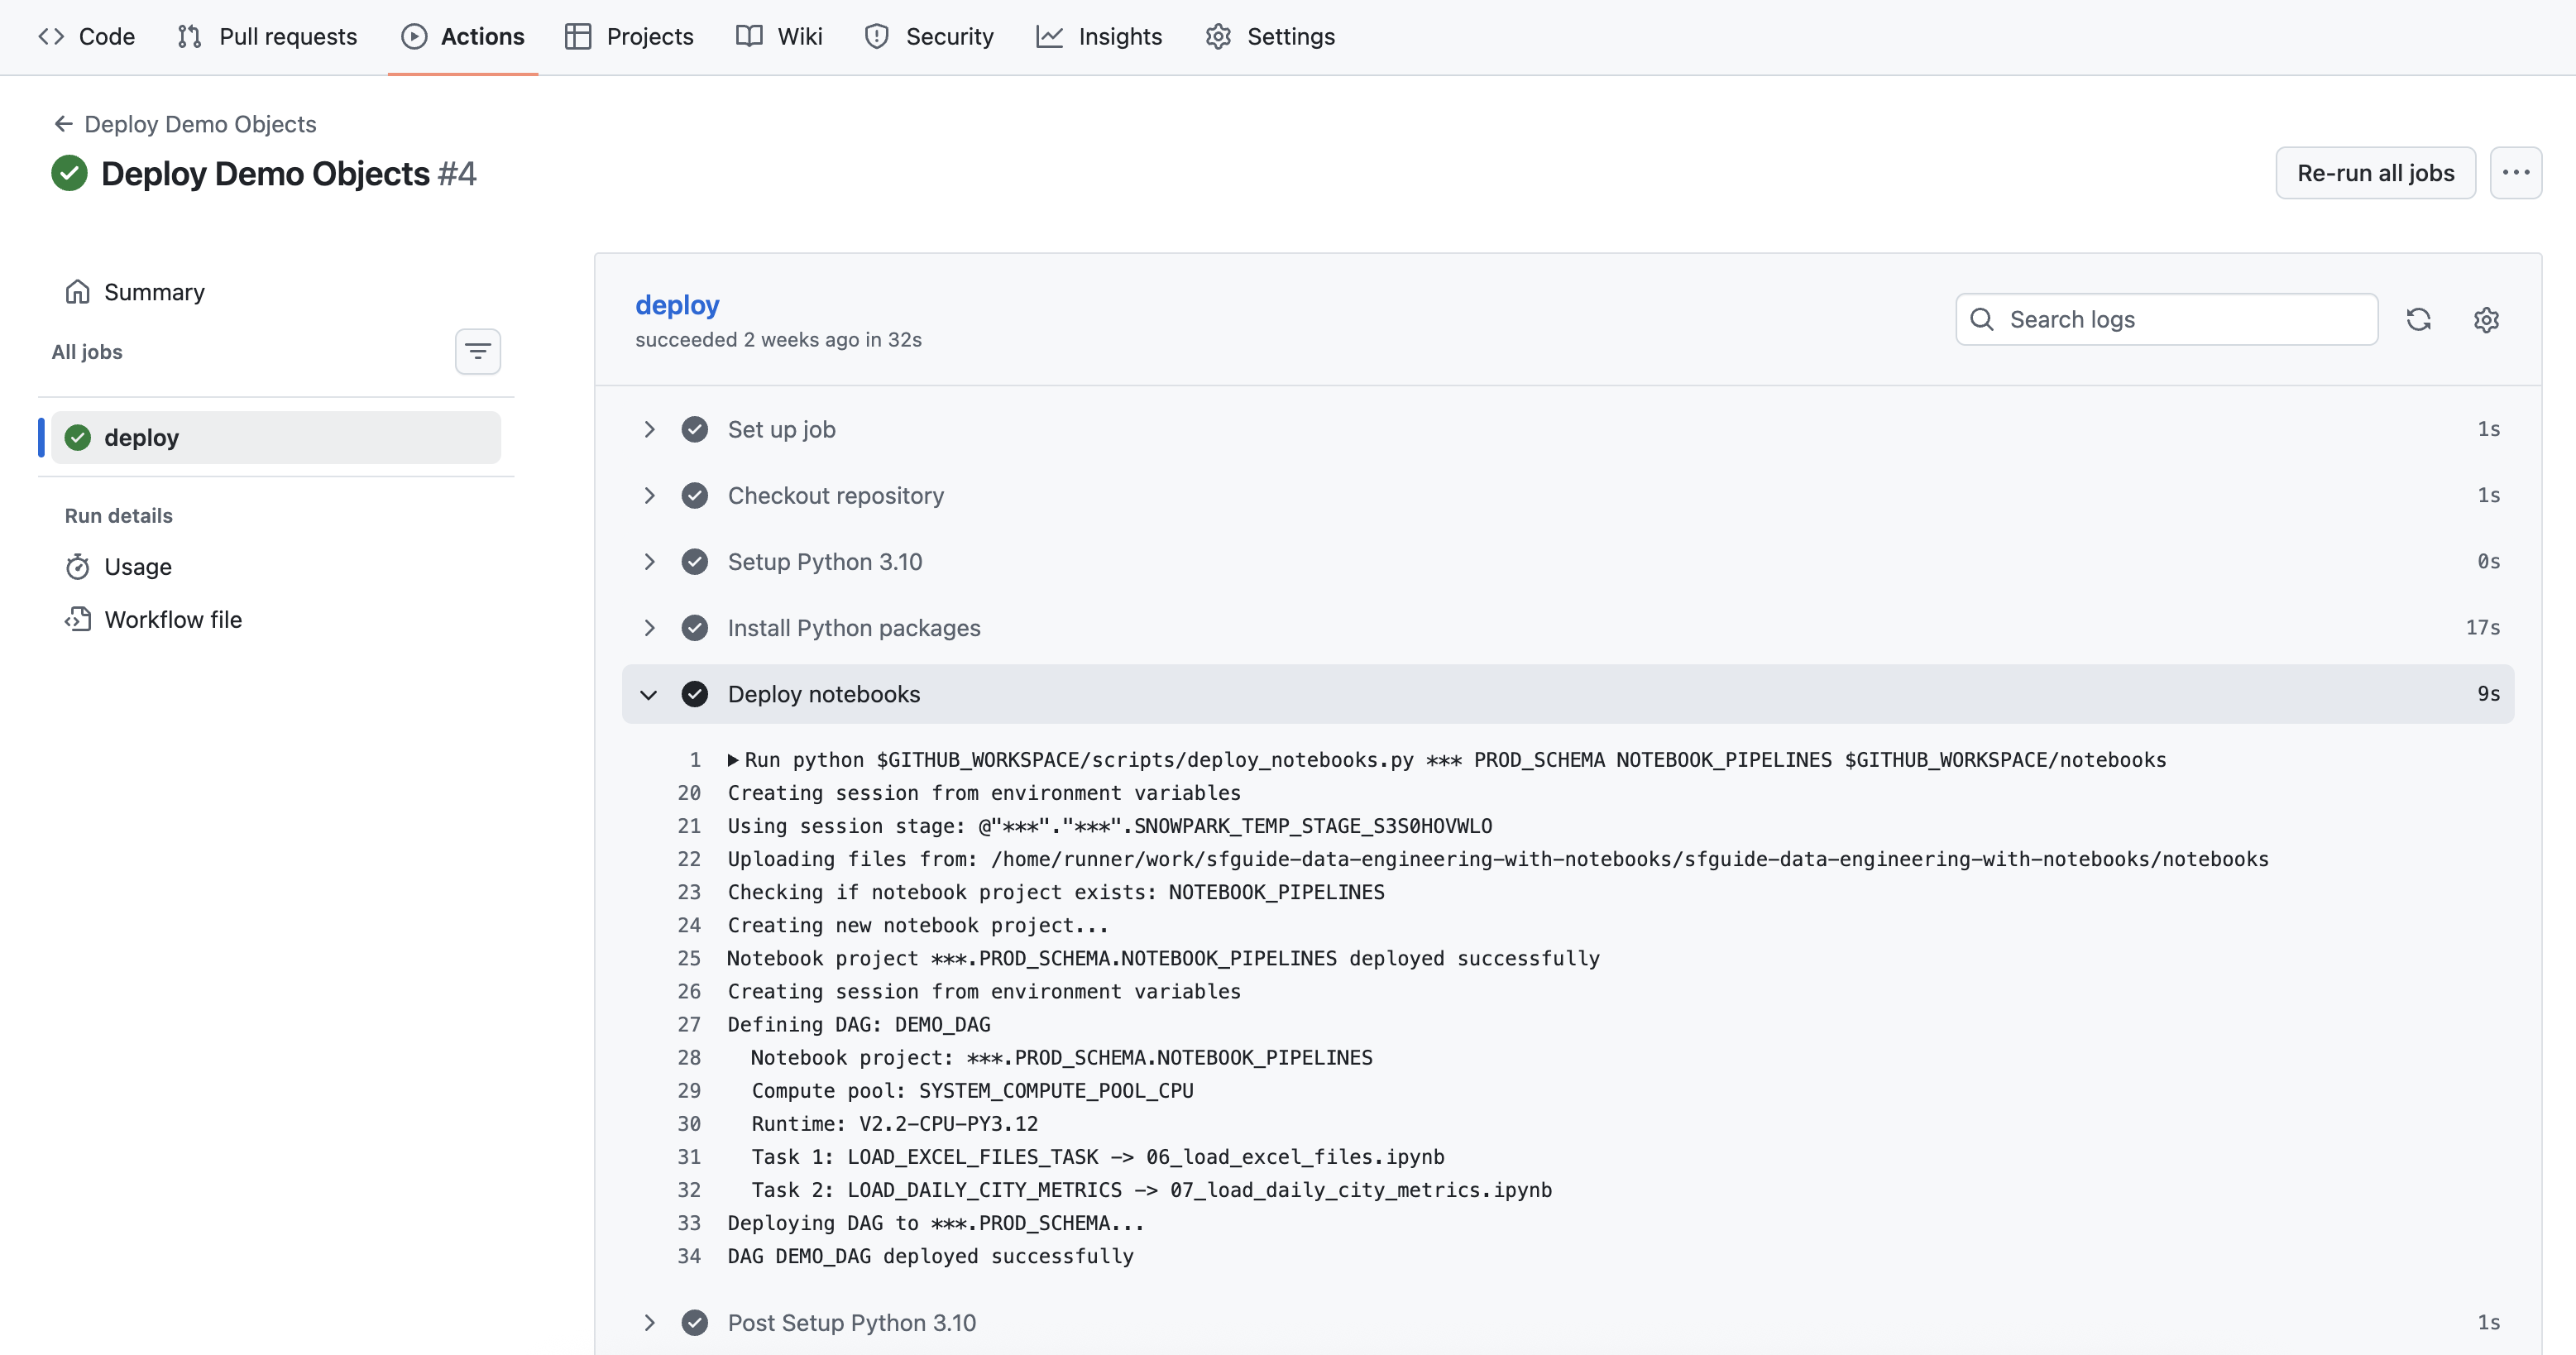Click the status check on Post Setup Python
2576x1355 pixels.
694,1323
